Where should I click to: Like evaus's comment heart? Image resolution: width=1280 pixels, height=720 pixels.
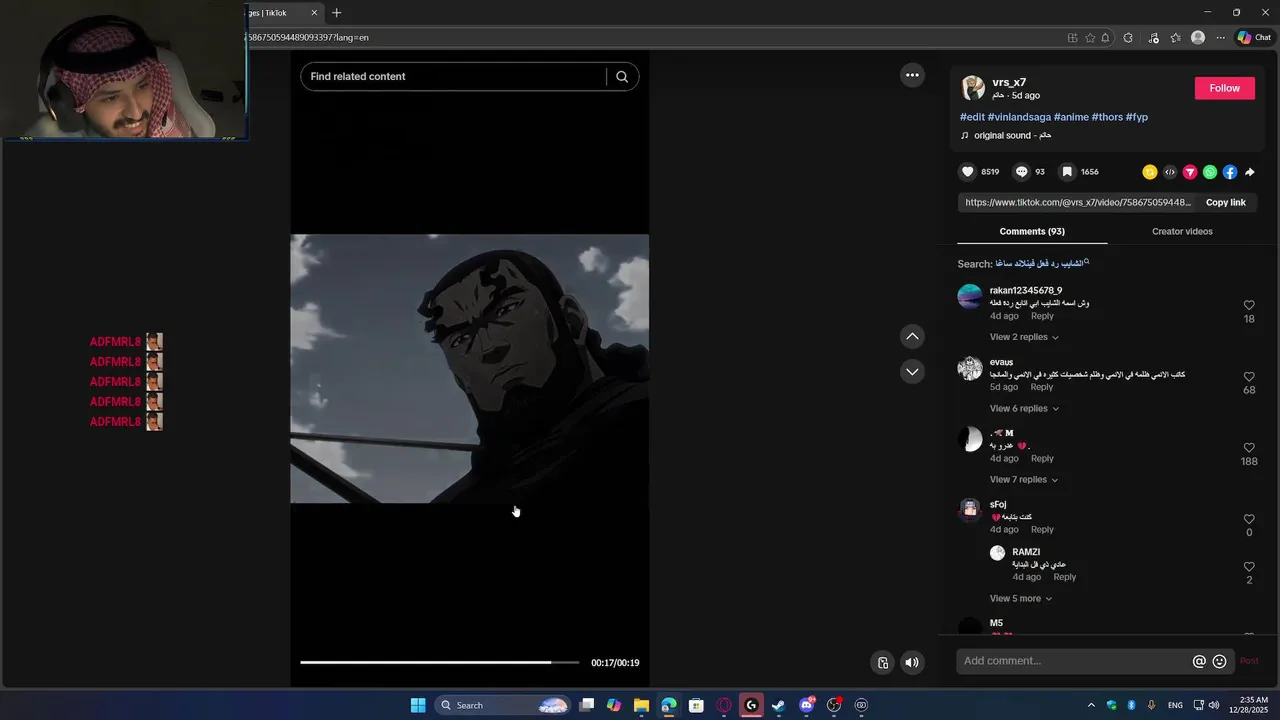(x=1249, y=376)
